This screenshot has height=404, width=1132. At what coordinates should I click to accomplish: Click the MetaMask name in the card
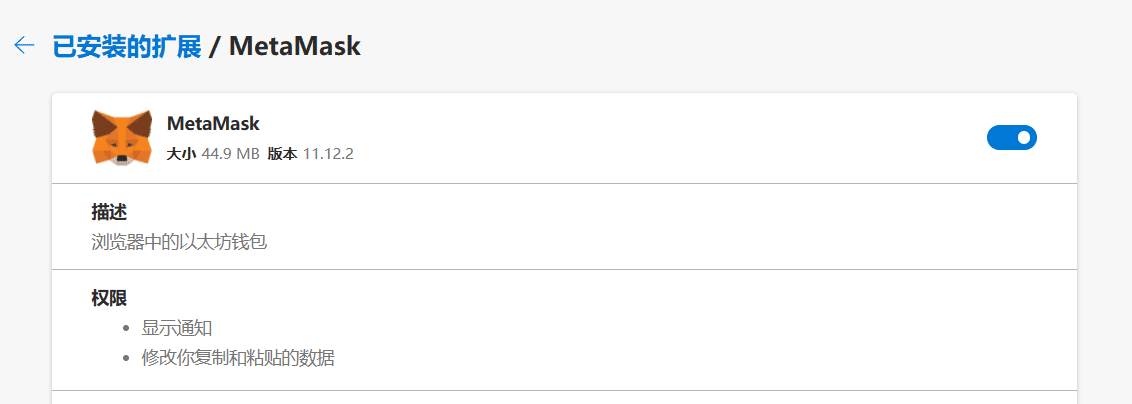coord(213,123)
